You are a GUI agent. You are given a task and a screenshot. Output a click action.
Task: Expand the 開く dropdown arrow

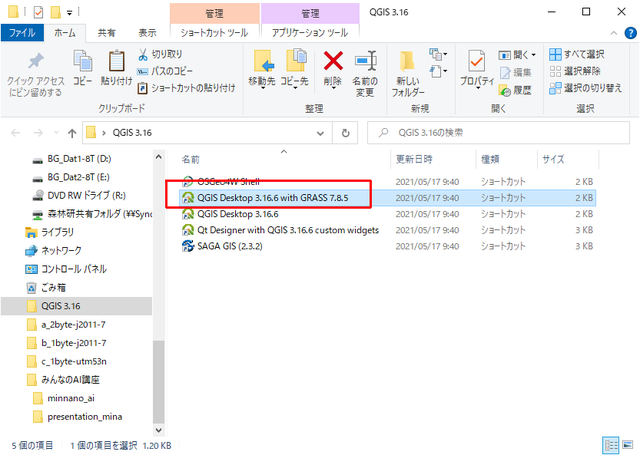533,55
